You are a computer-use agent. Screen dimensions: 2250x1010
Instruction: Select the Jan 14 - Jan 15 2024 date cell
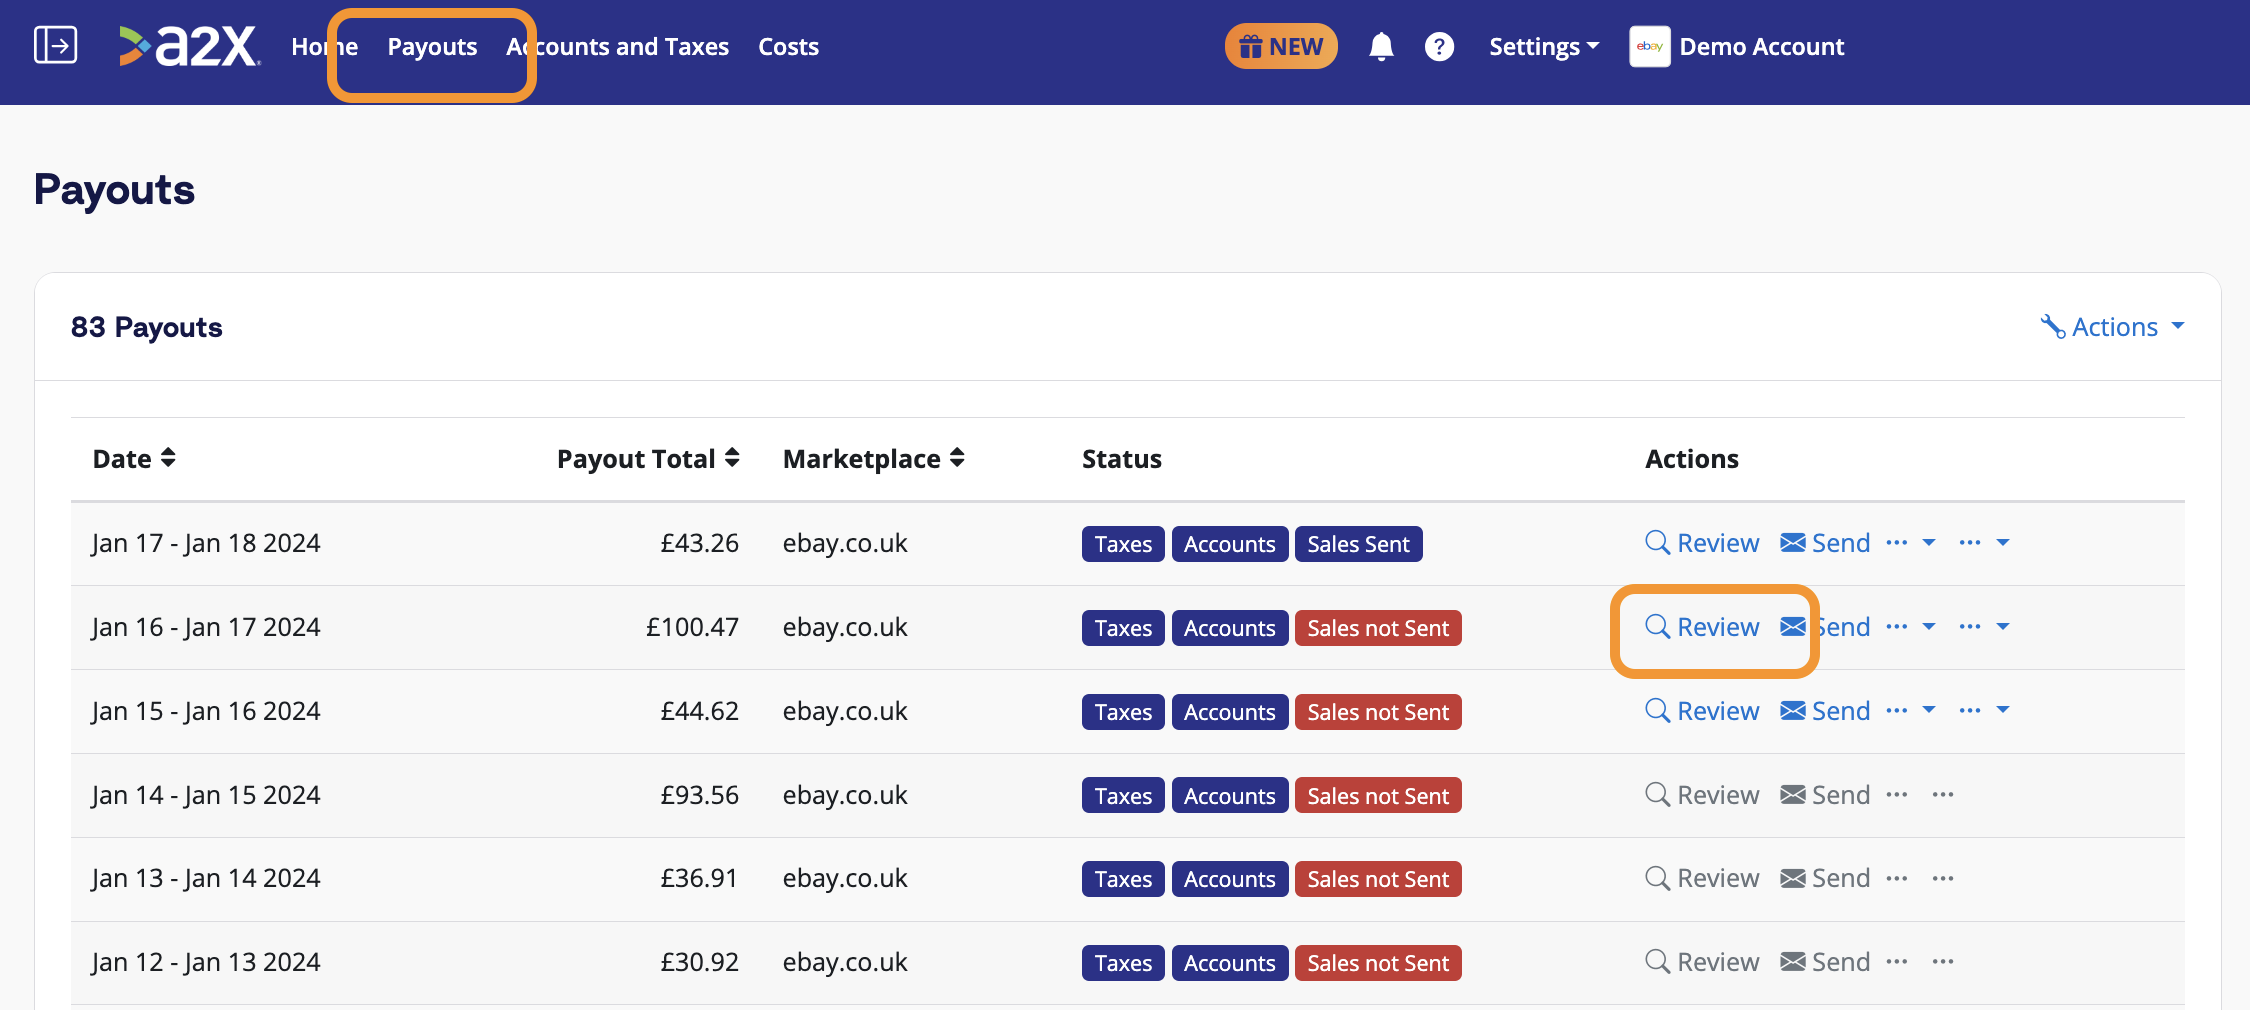point(206,795)
